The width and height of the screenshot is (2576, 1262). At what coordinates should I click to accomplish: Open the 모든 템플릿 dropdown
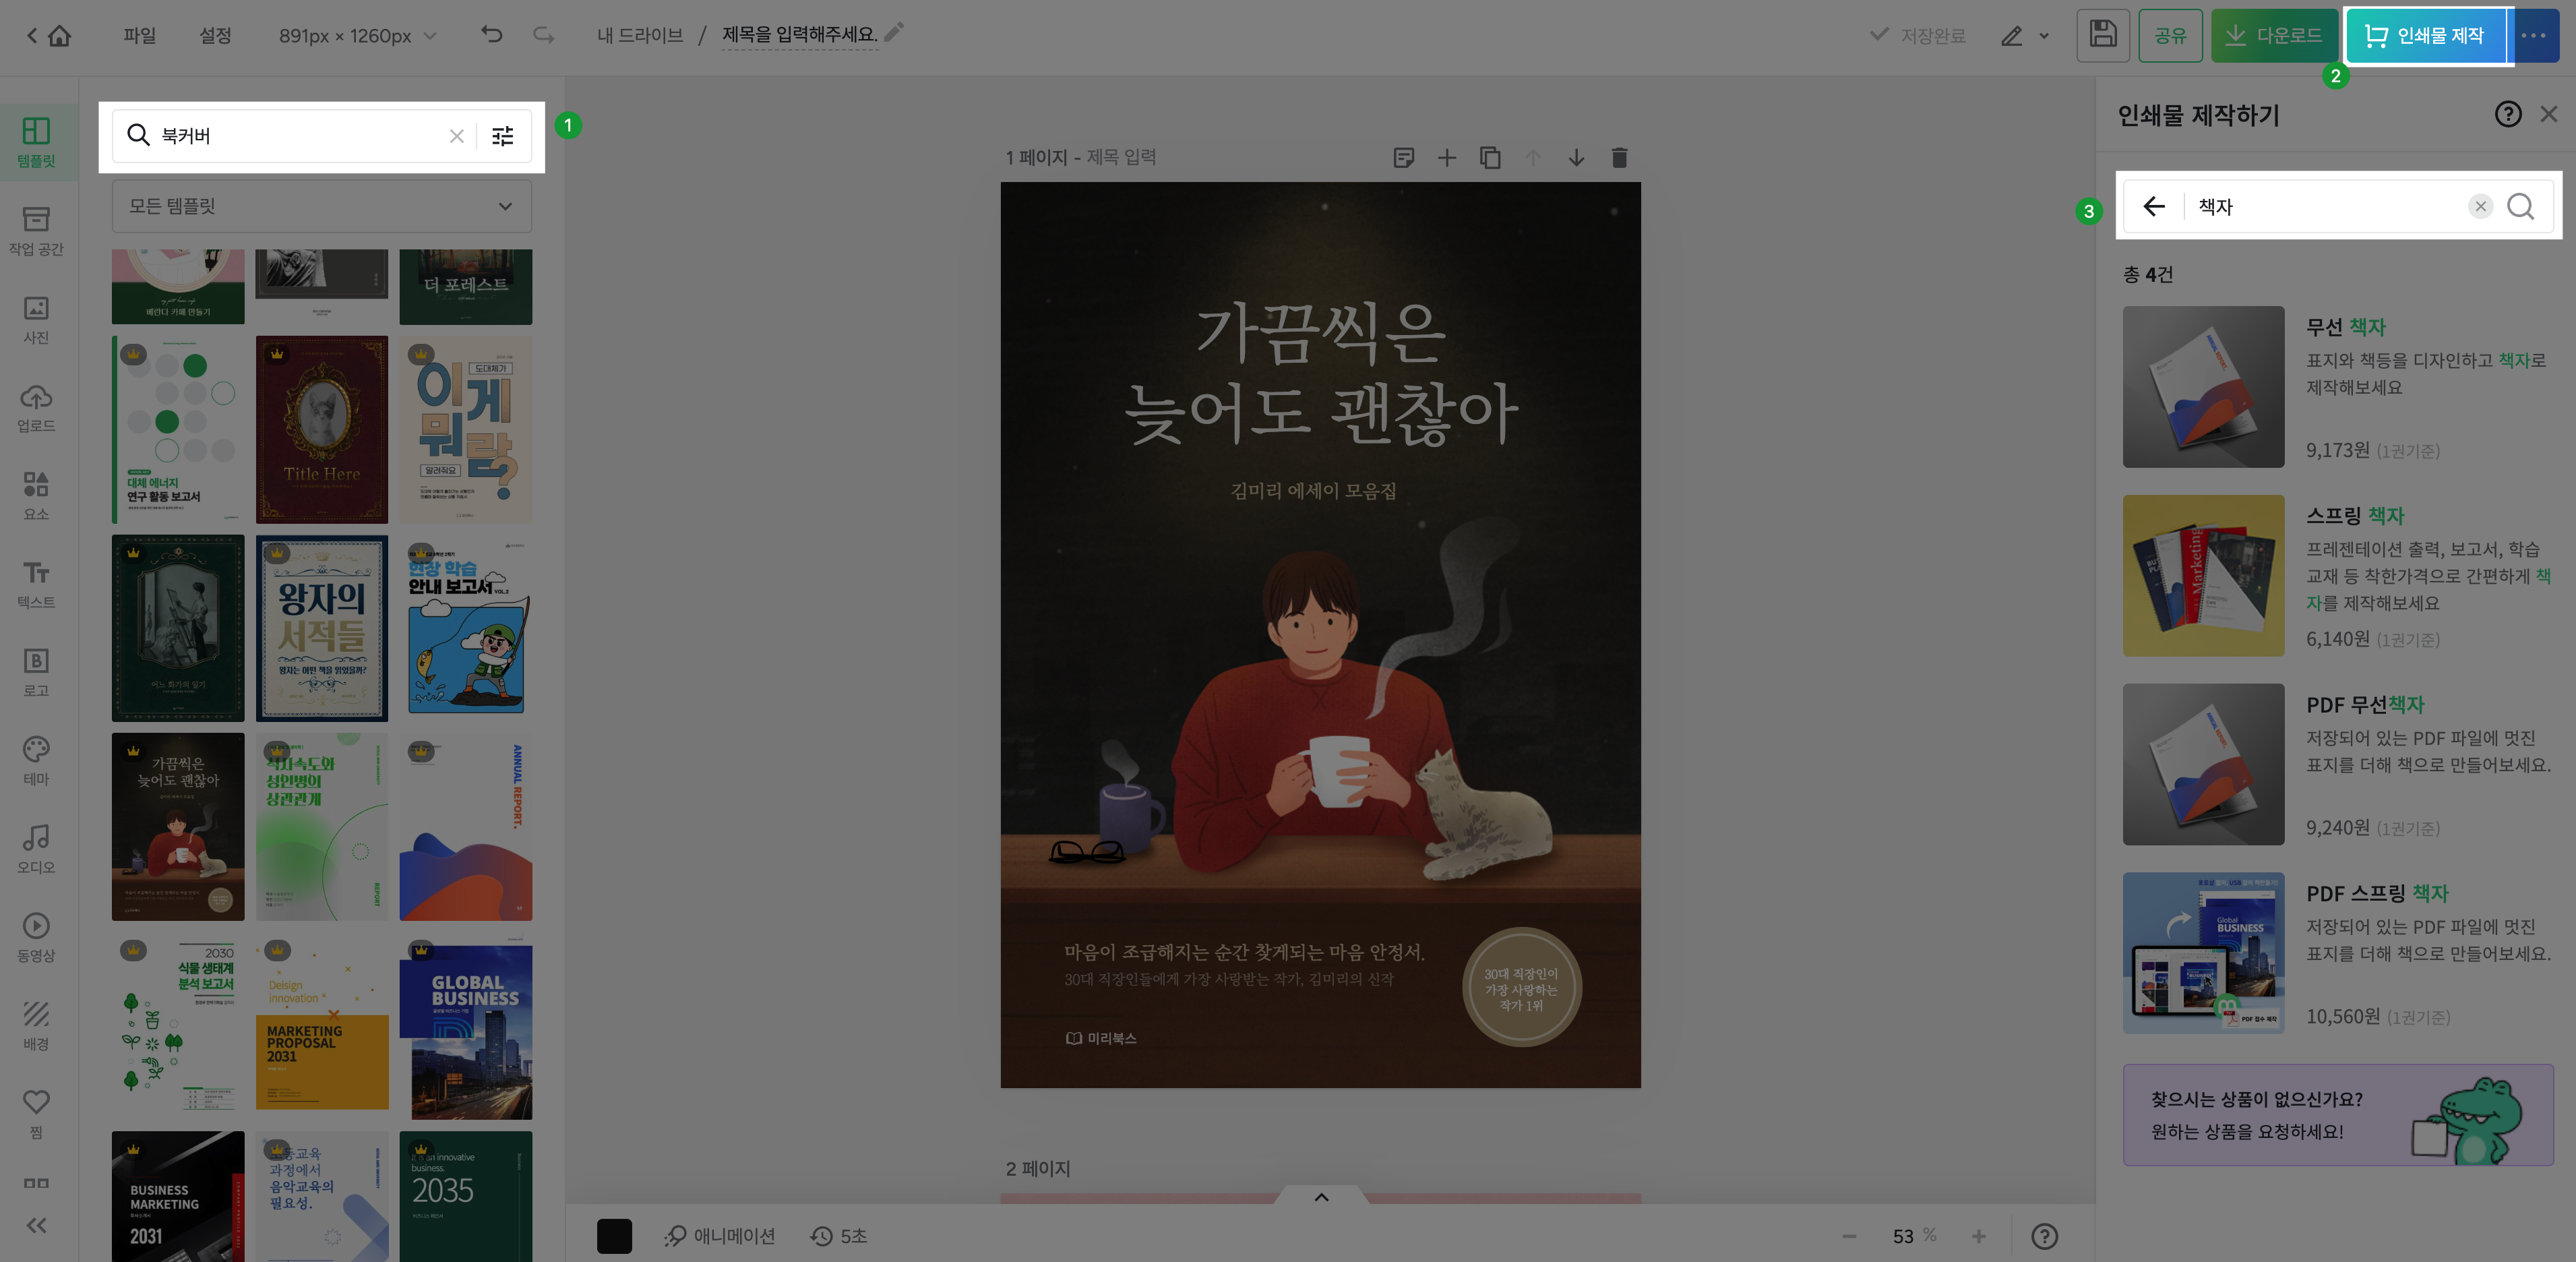click(x=321, y=205)
